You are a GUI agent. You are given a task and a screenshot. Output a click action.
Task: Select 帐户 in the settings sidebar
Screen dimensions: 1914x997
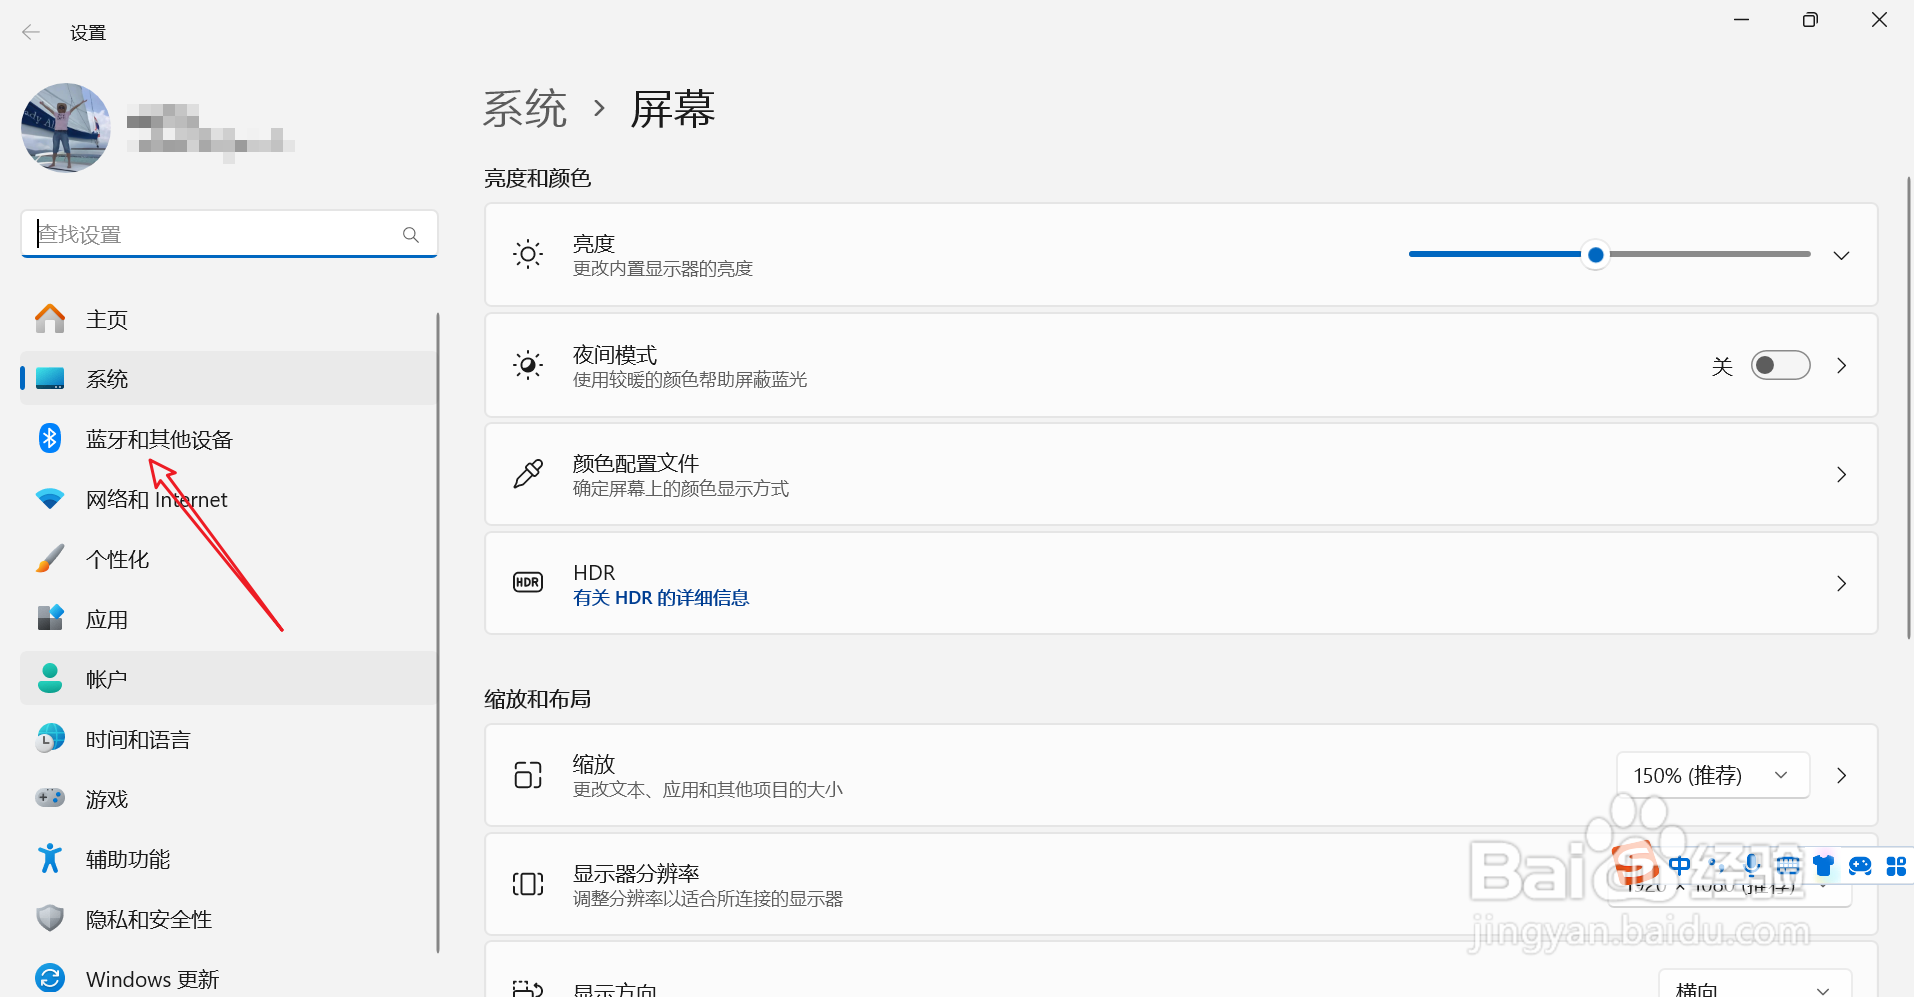(x=106, y=678)
